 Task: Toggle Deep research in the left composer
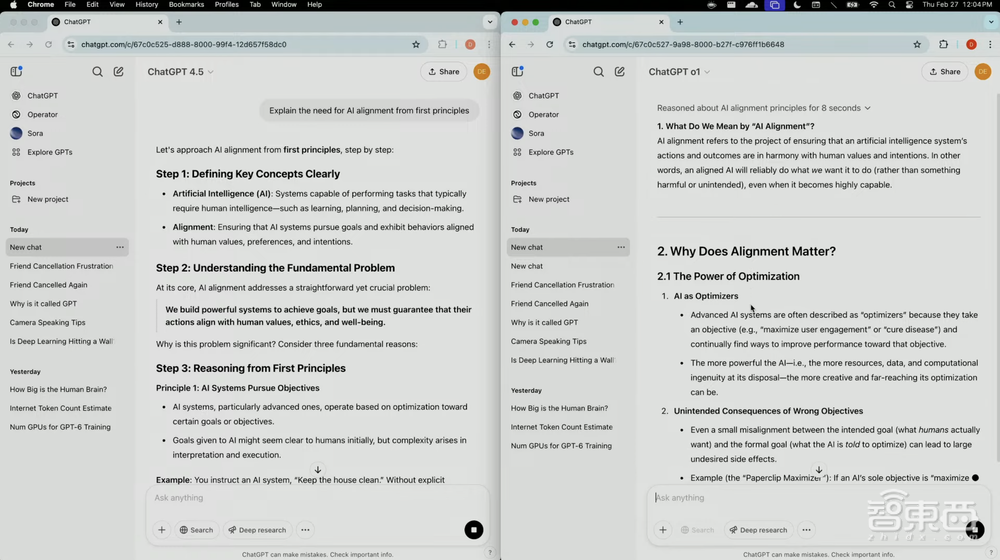(x=256, y=530)
